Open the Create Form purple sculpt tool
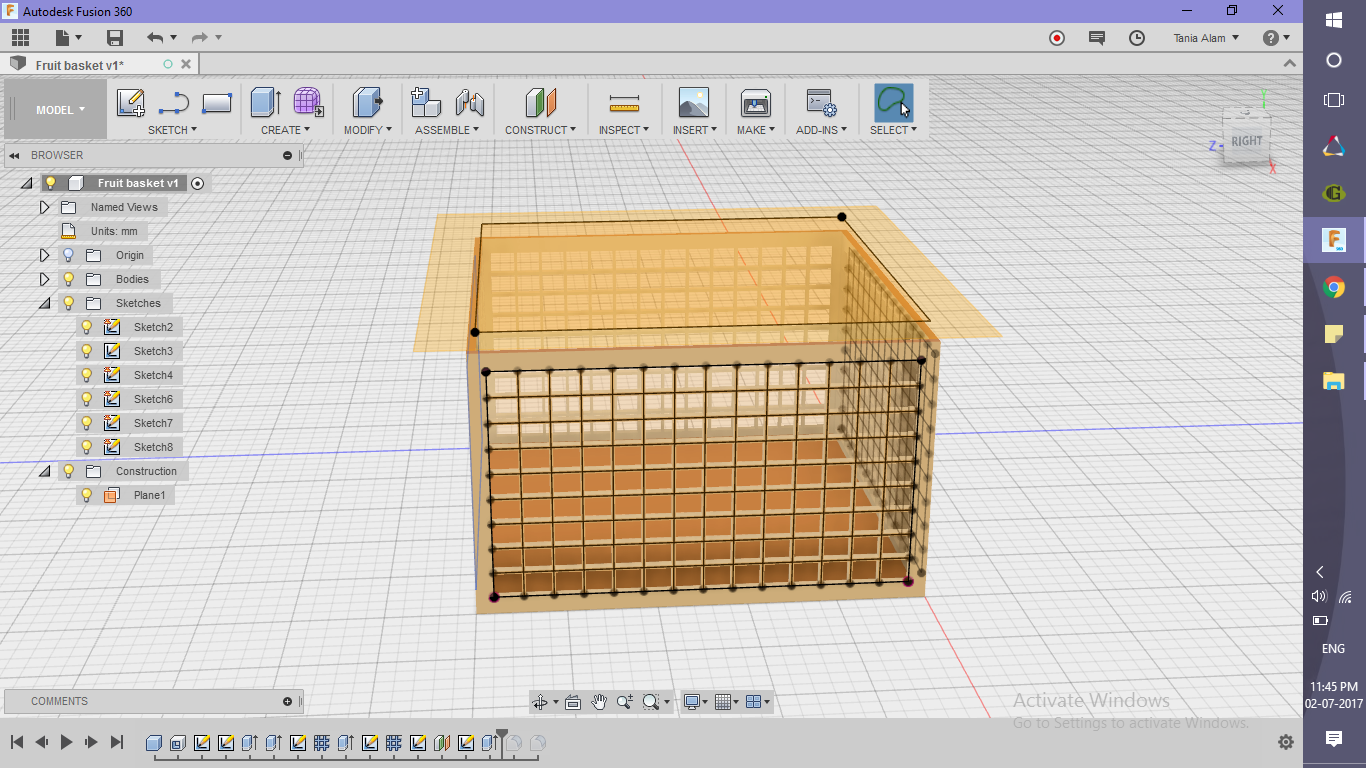This screenshot has width=1366, height=768. coord(308,102)
